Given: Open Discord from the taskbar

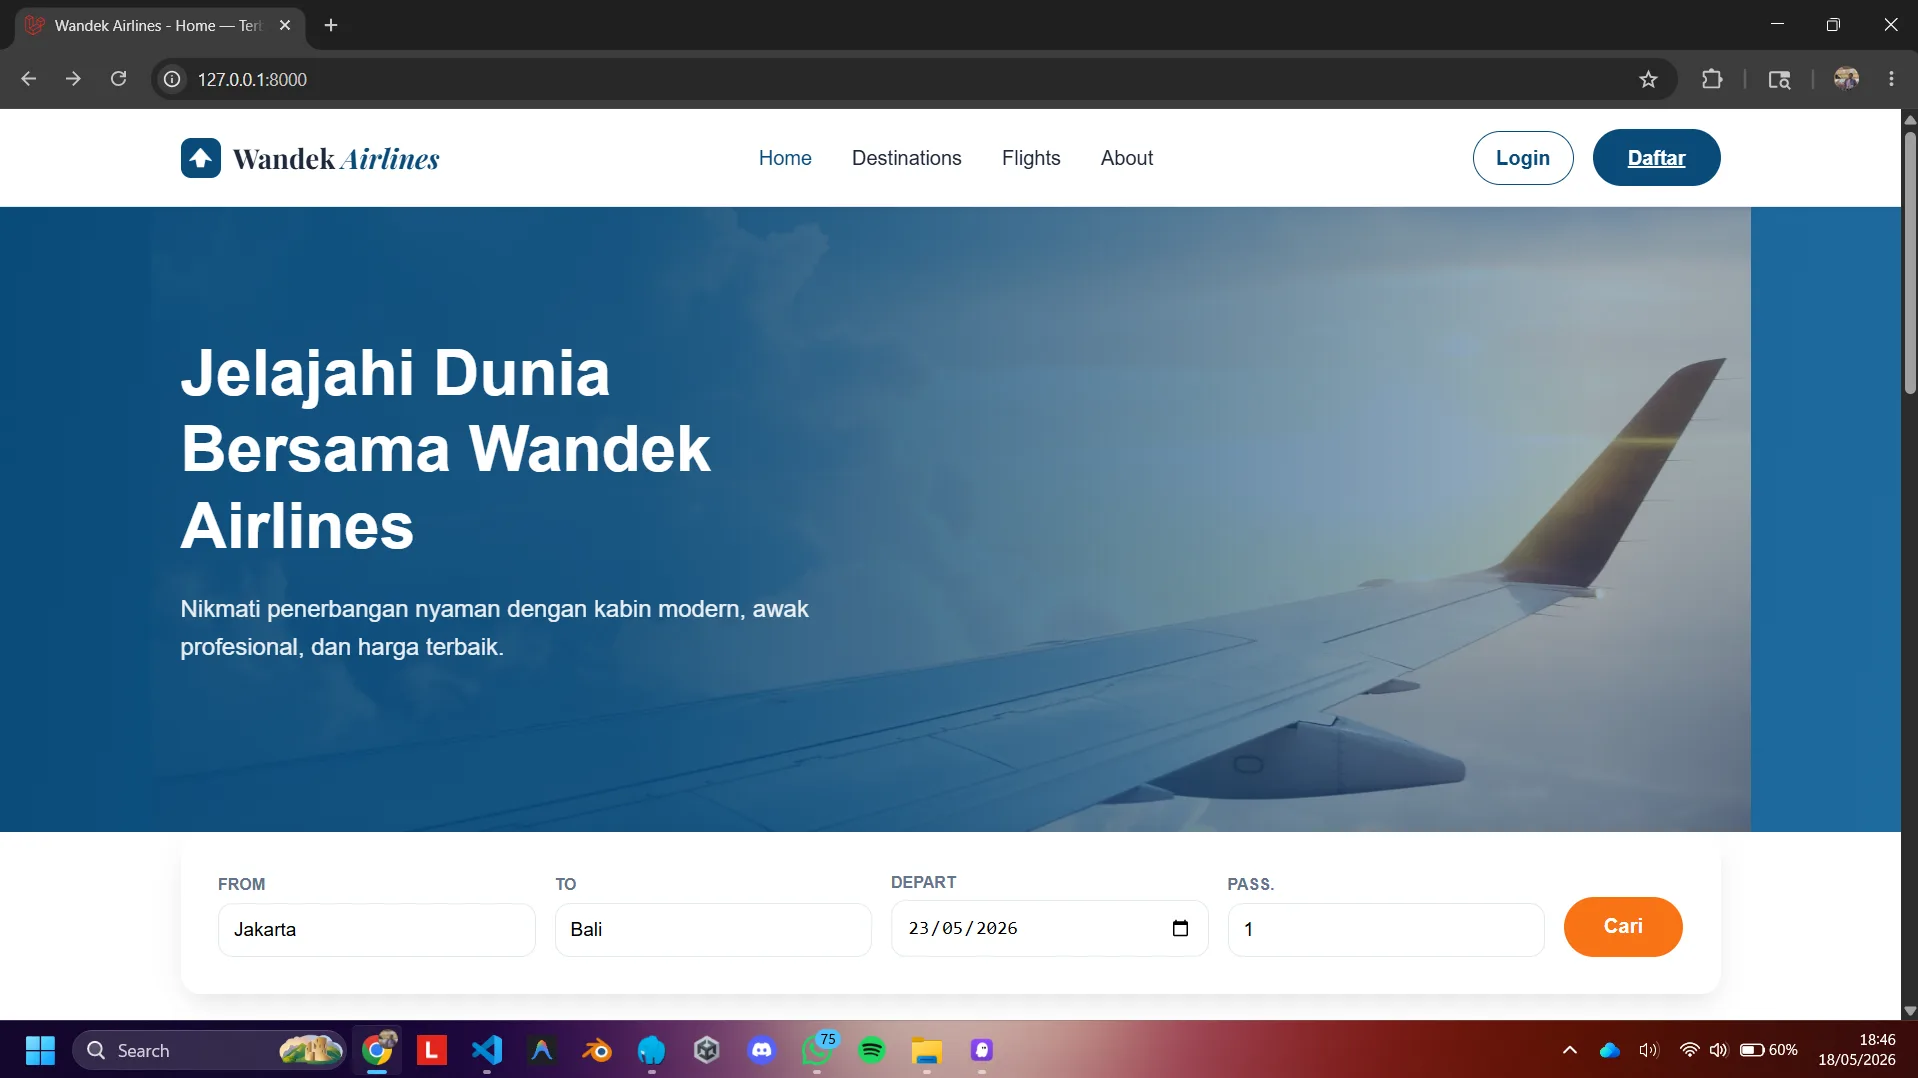Looking at the screenshot, I should 762,1050.
